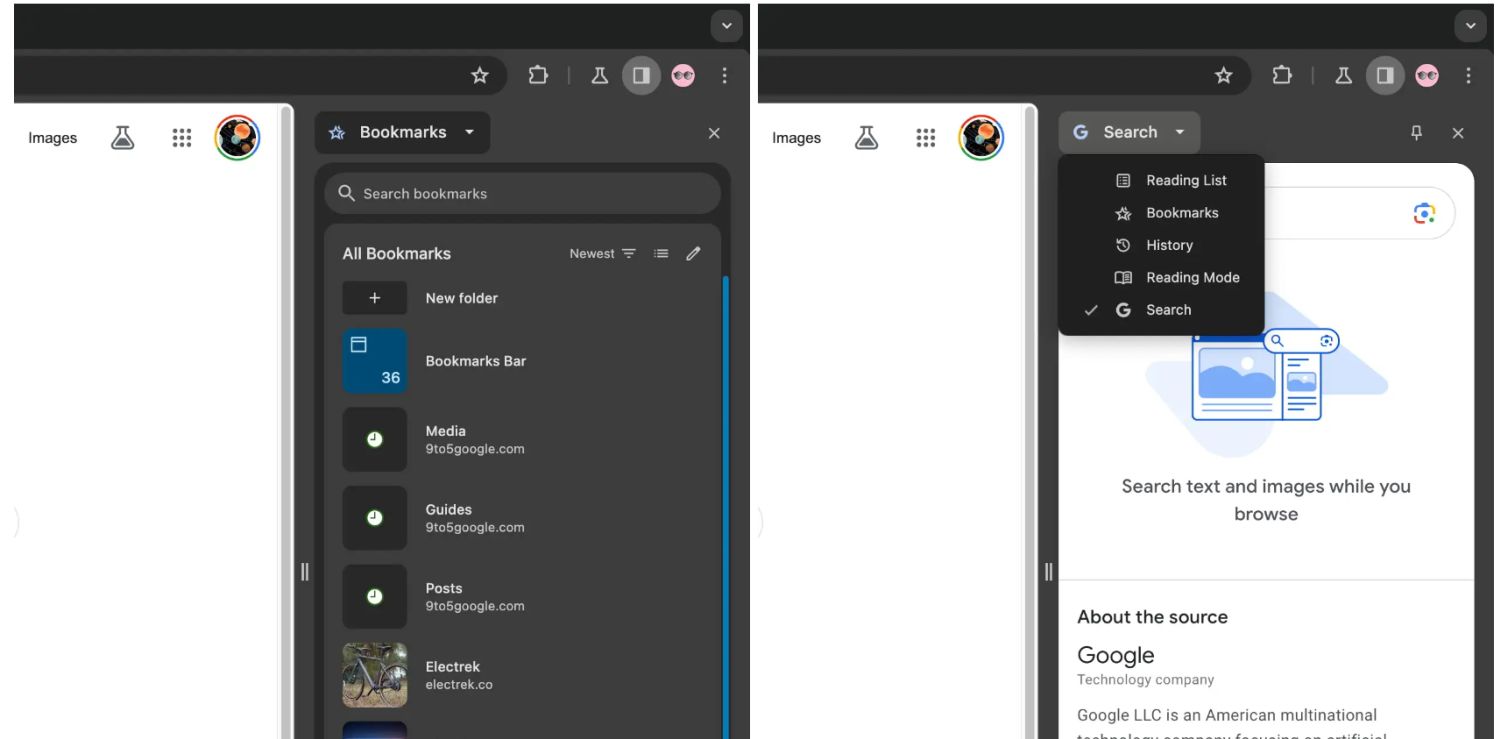Open the Google apps grid beside the Bookmarks panel
The width and height of the screenshot is (1500, 739).
point(181,138)
